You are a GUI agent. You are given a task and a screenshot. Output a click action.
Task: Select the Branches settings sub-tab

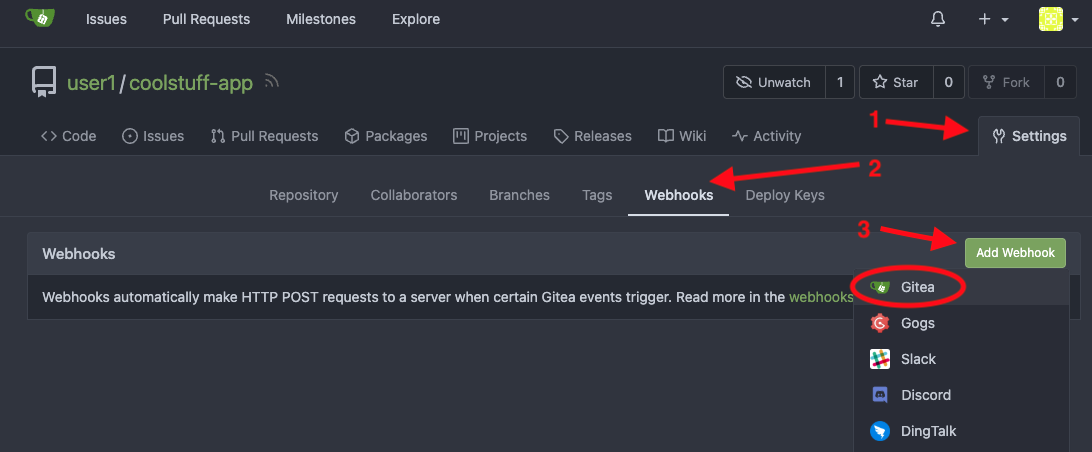(520, 195)
